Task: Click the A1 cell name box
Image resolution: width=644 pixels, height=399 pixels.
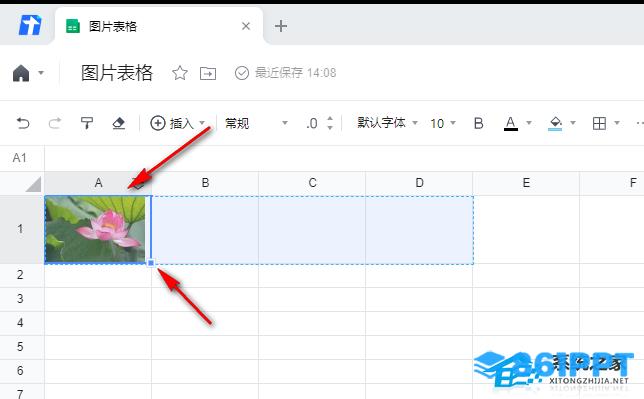Action: pyautogui.click(x=20, y=158)
